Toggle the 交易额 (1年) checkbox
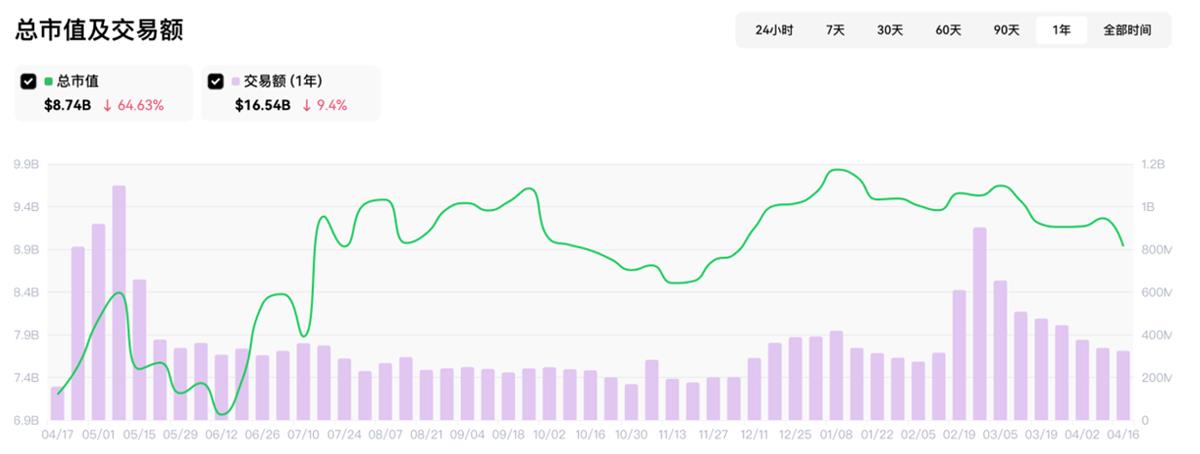Screen dimensions: 1200x454 pos(215,81)
